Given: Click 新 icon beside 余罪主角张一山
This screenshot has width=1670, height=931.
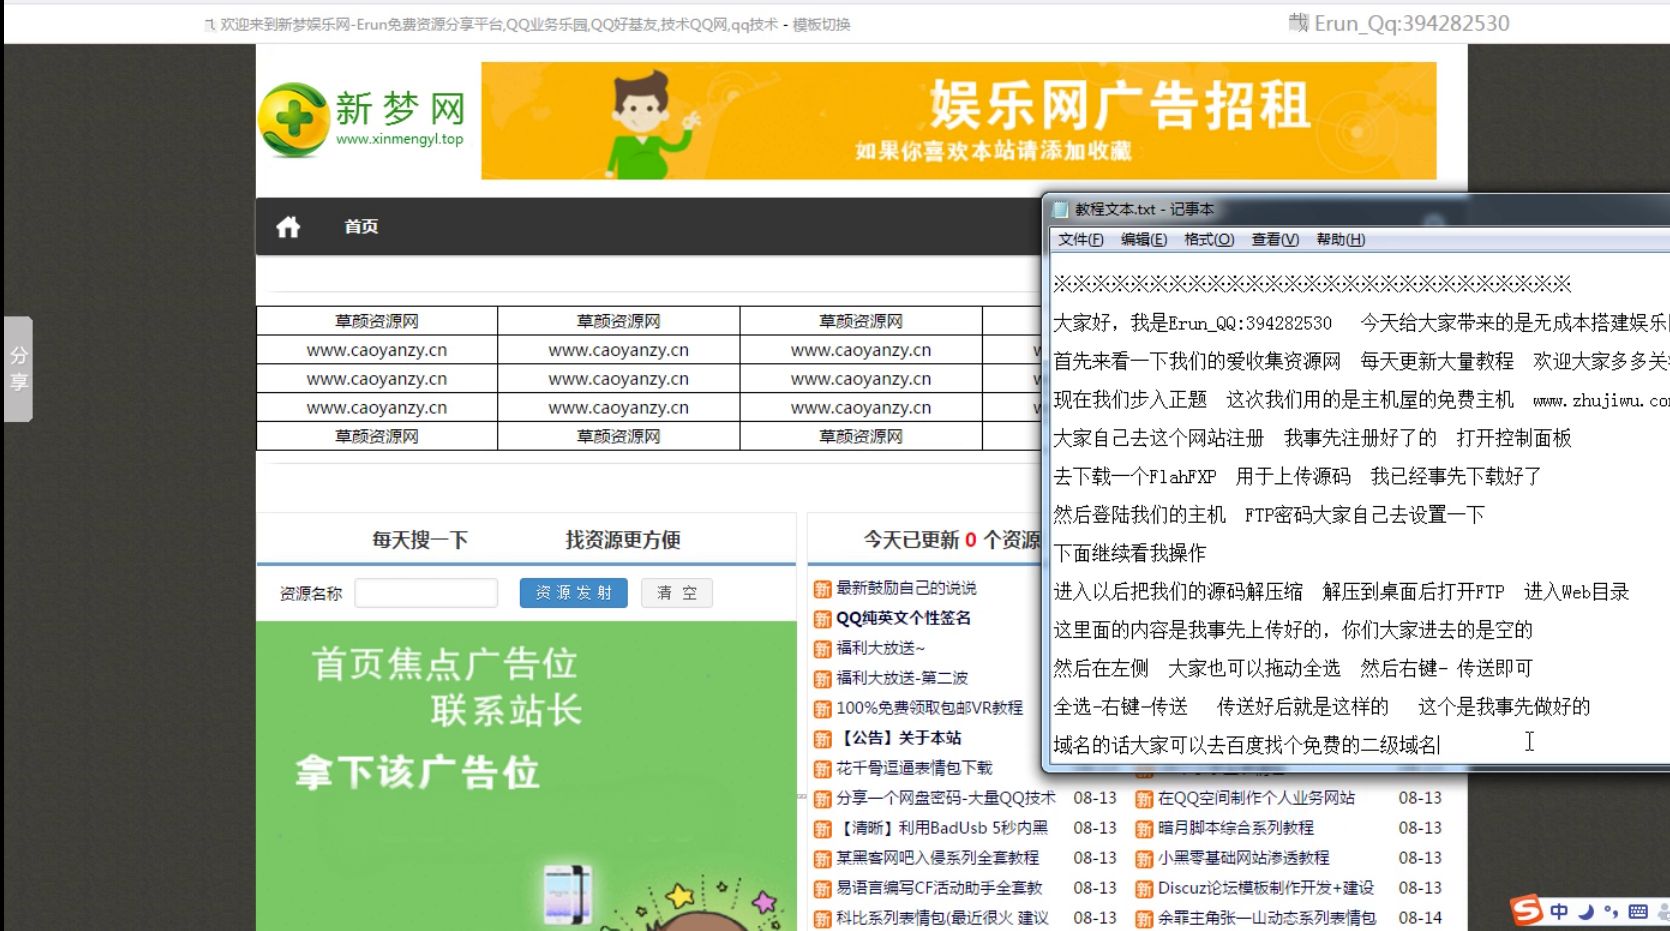Looking at the screenshot, I should (x=1144, y=919).
